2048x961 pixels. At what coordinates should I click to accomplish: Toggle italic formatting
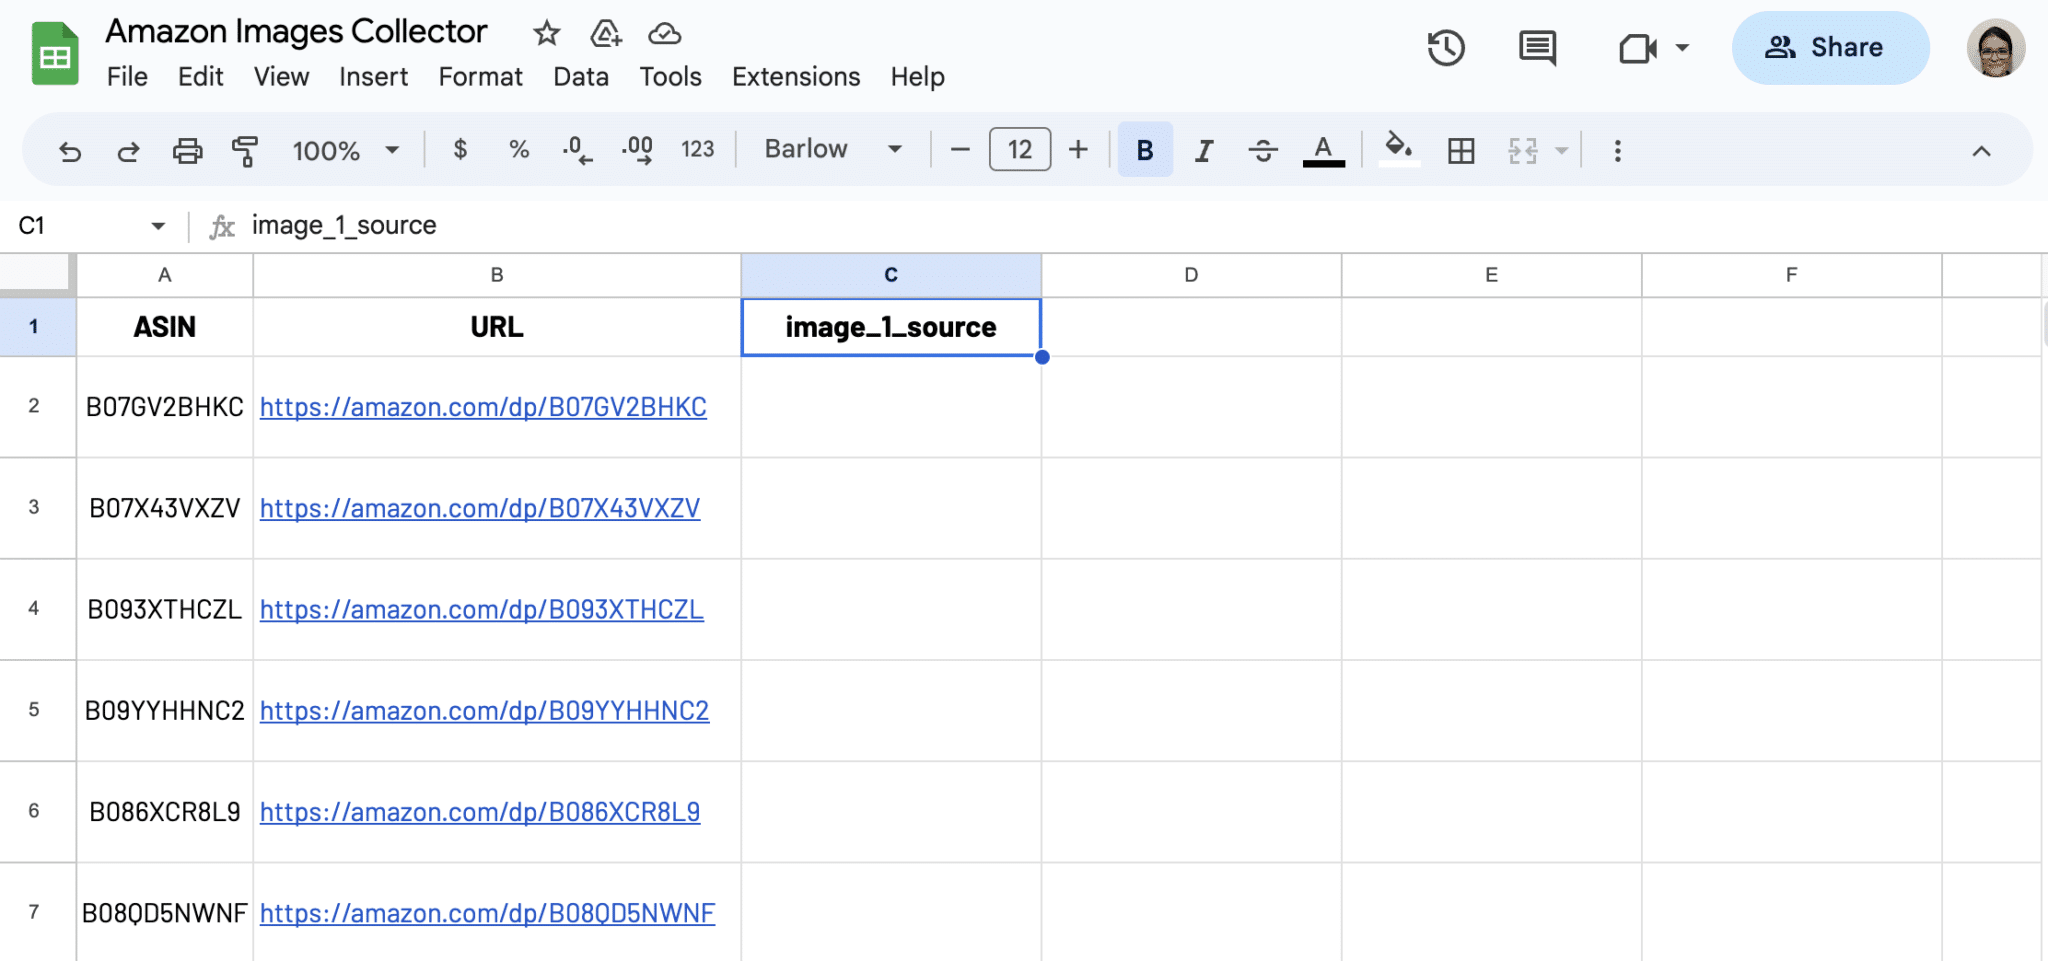click(1203, 150)
